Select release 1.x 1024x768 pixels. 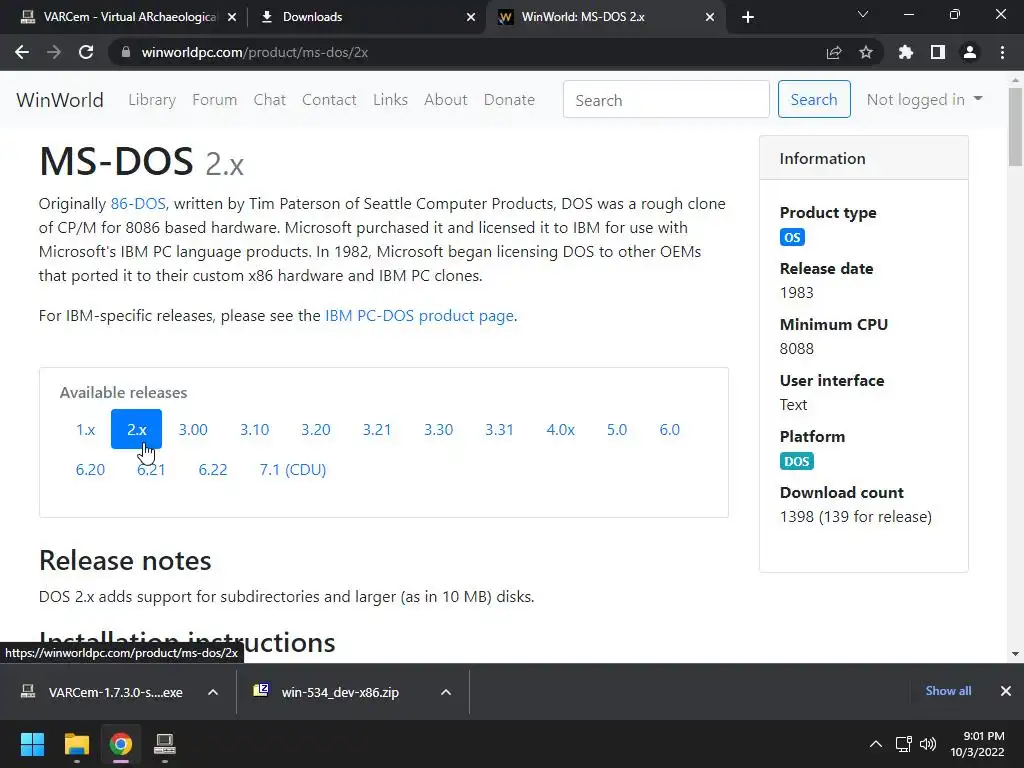coord(85,430)
